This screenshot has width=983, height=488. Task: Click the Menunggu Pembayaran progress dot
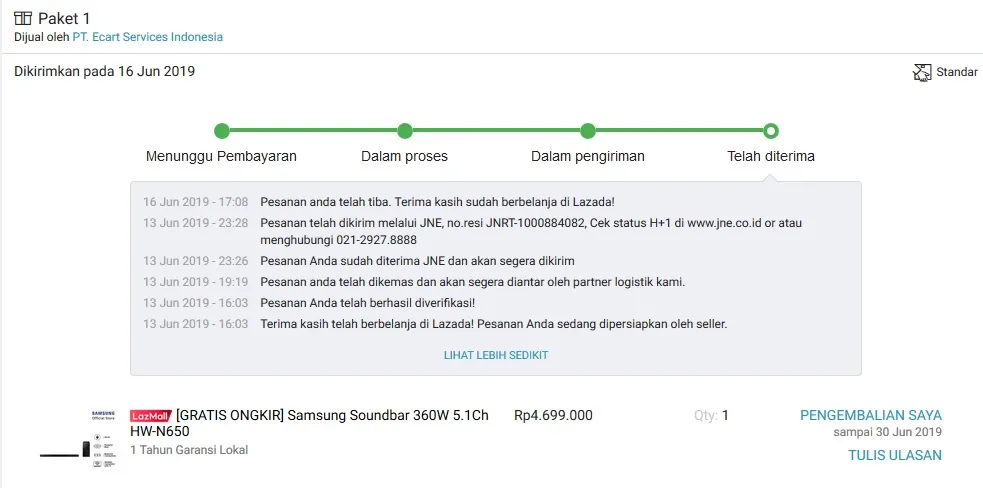click(222, 131)
